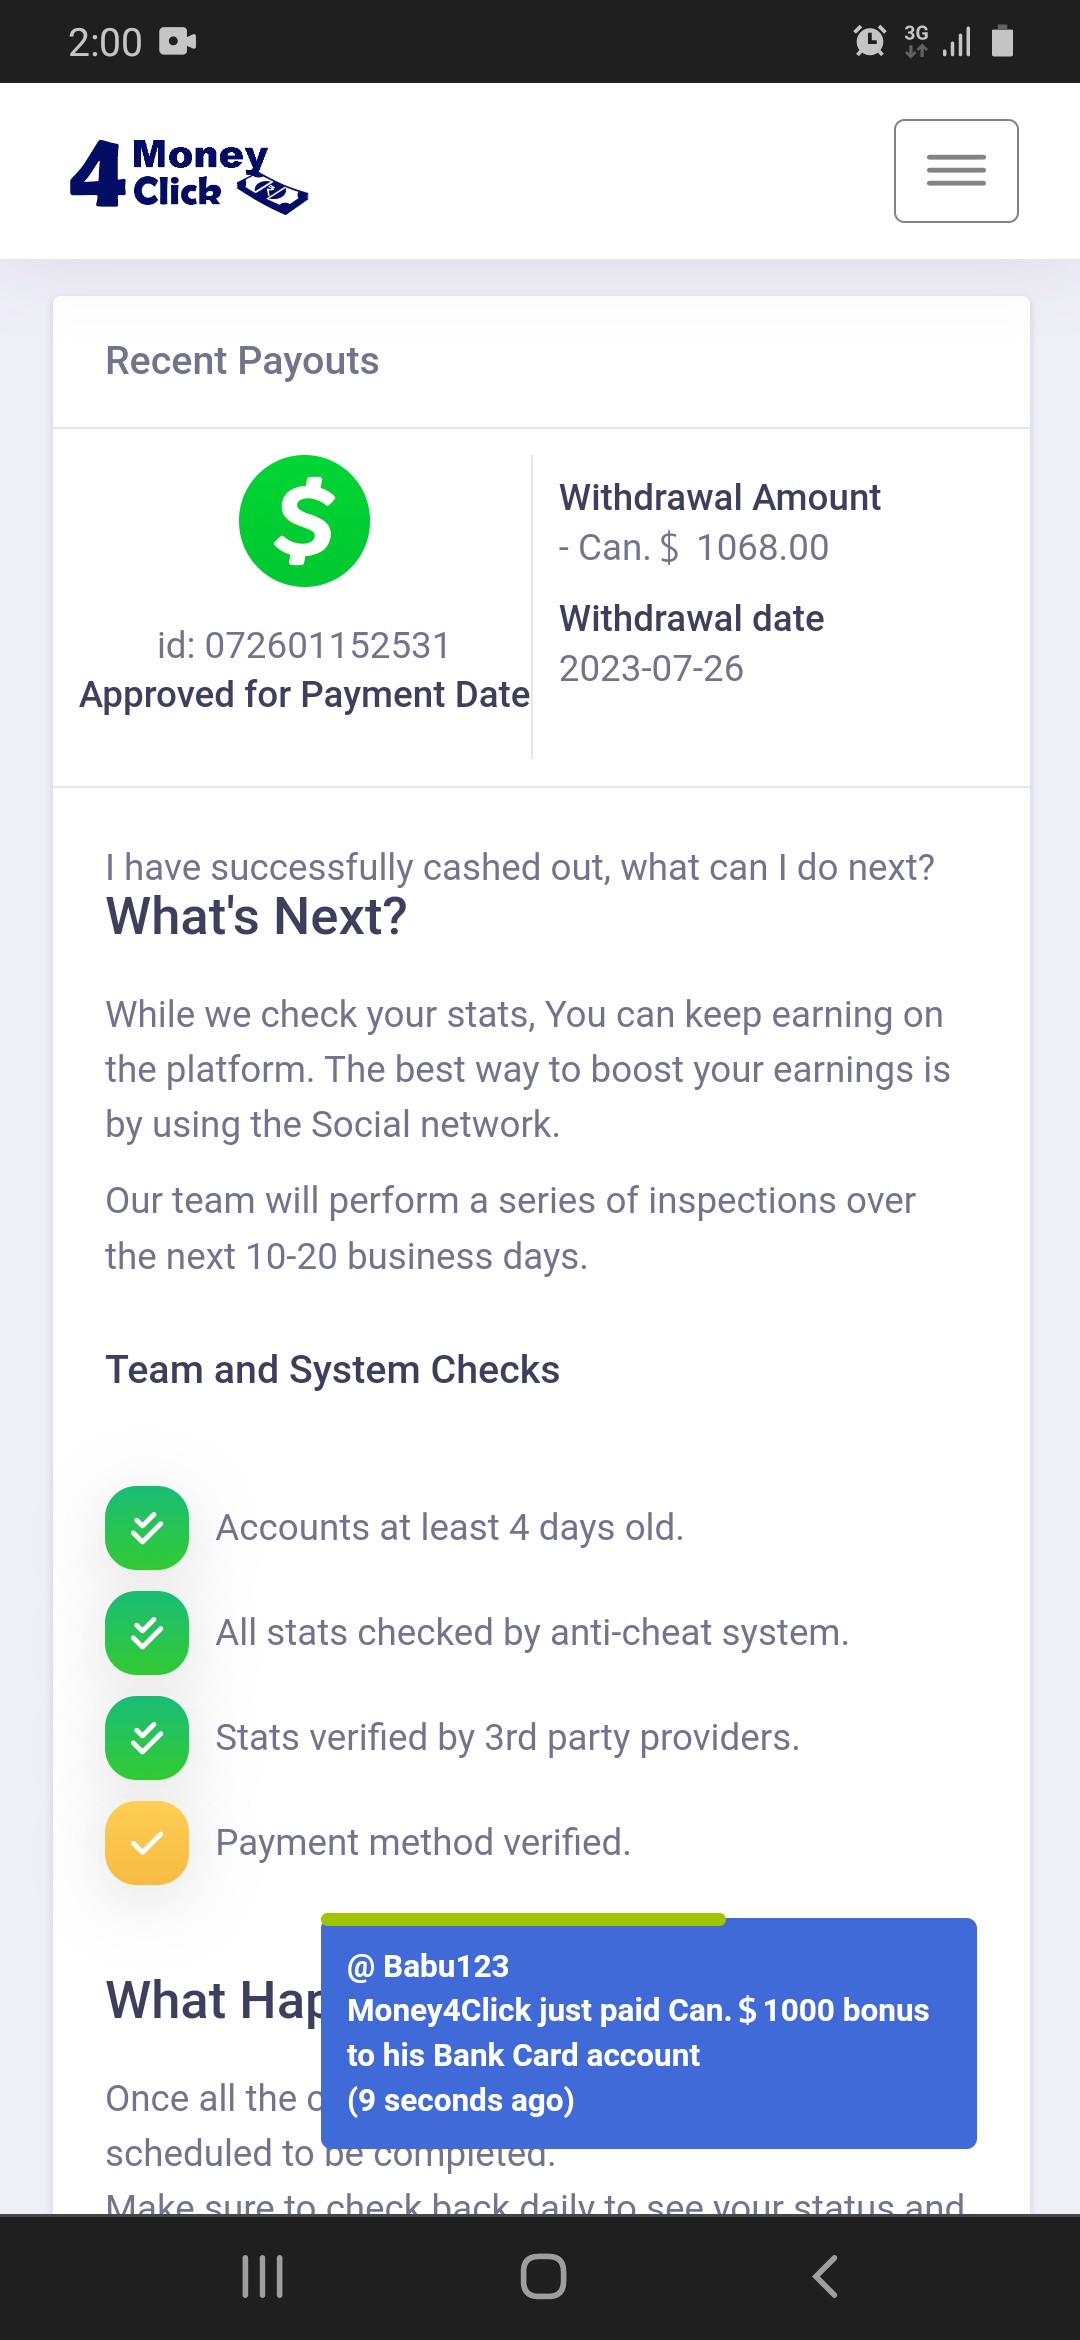1080x2340 pixels.
Task: Tap the alarm icon in status bar
Action: tap(869, 41)
